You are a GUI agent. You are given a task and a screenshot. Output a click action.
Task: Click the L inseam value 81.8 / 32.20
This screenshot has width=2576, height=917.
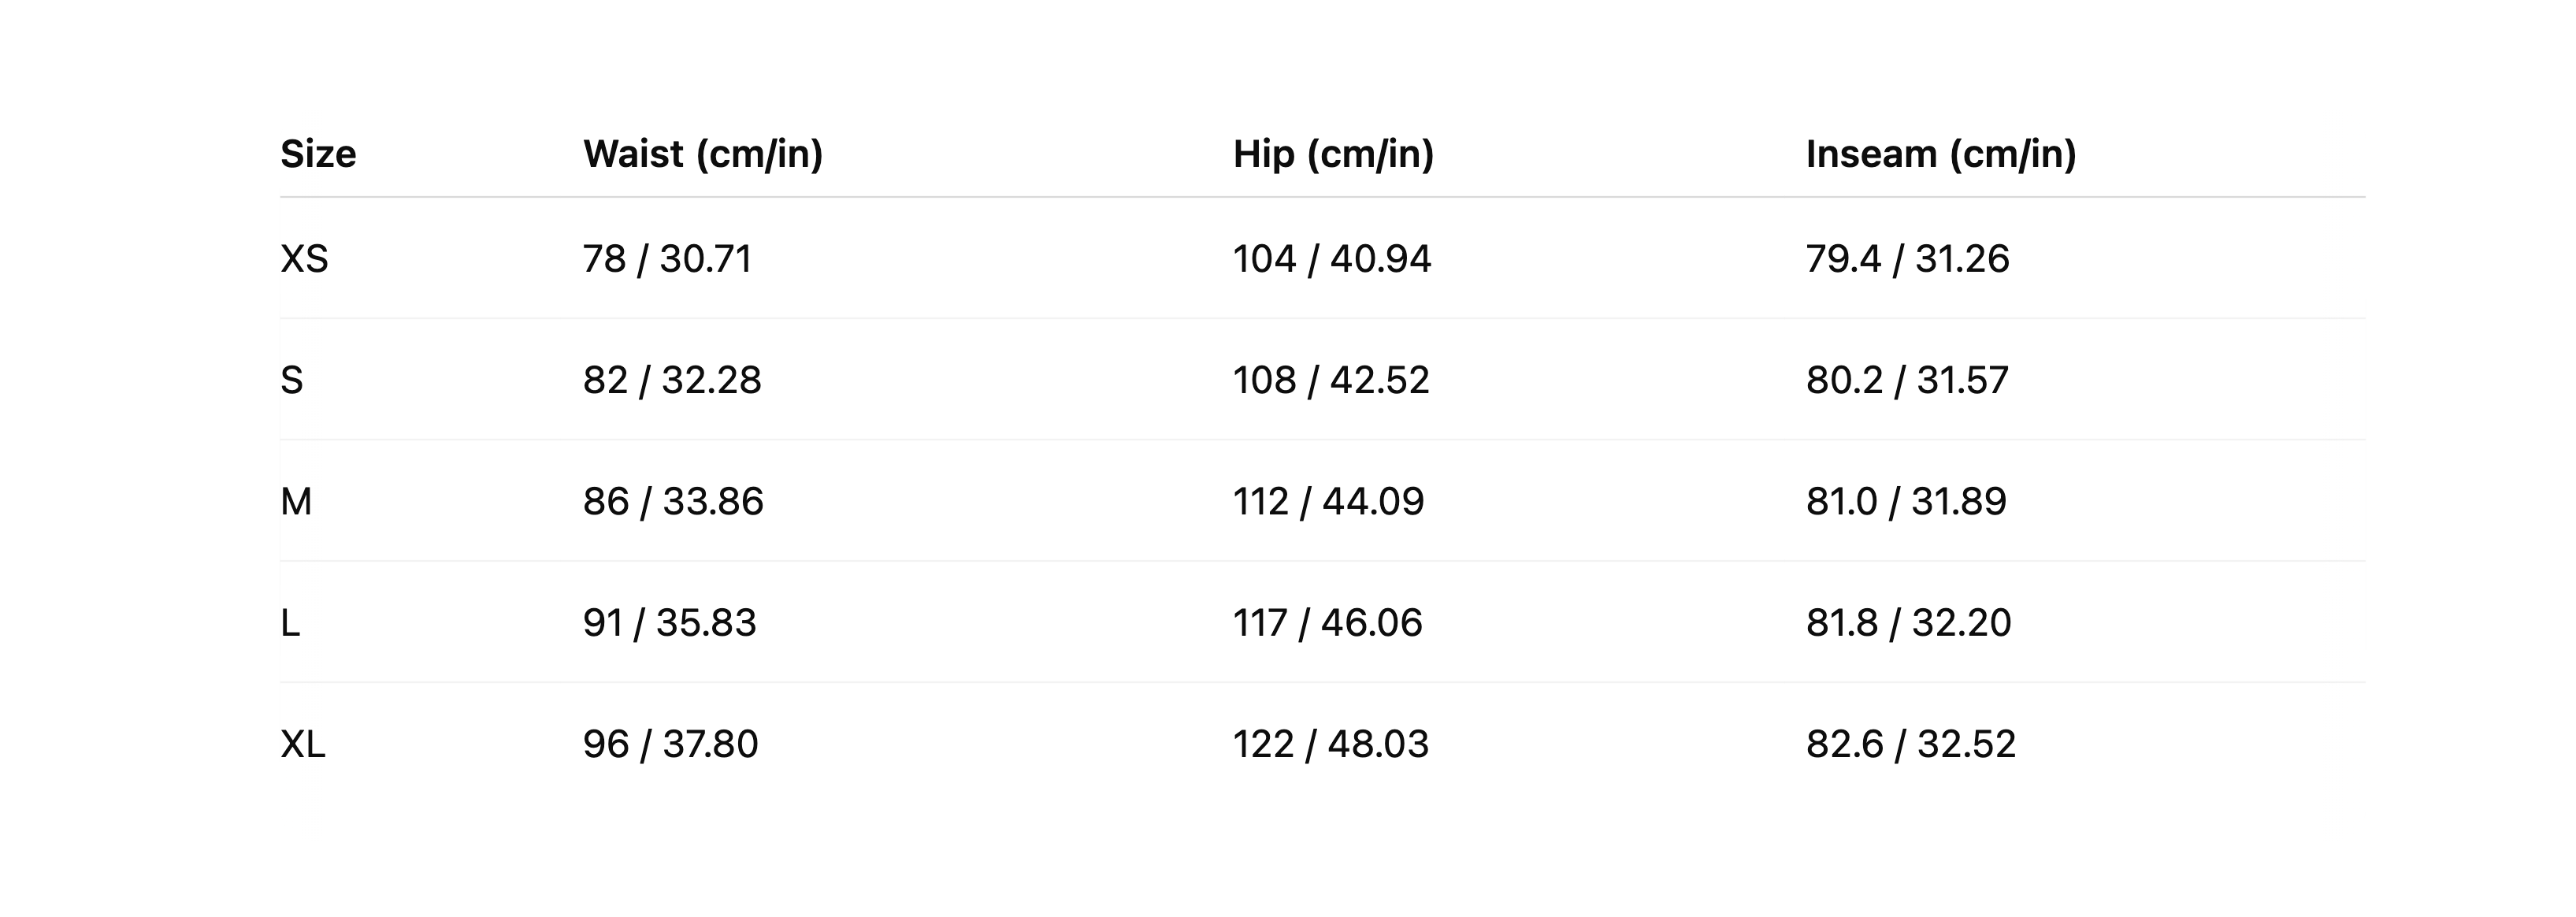(x=1908, y=623)
